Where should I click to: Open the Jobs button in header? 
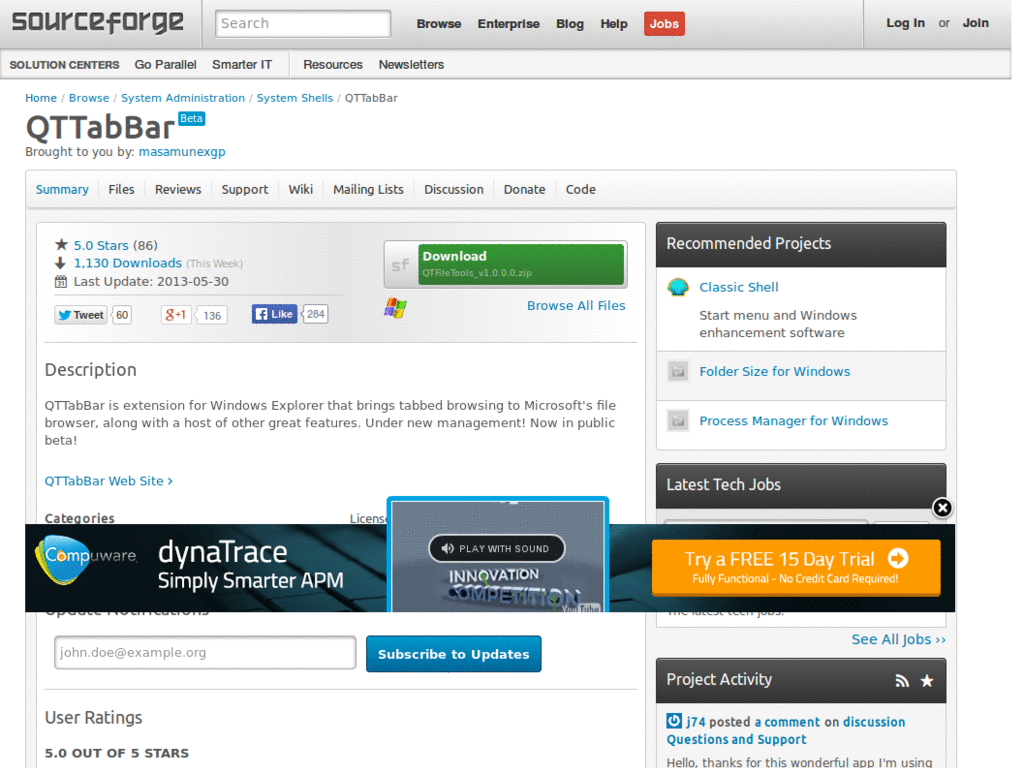(664, 24)
